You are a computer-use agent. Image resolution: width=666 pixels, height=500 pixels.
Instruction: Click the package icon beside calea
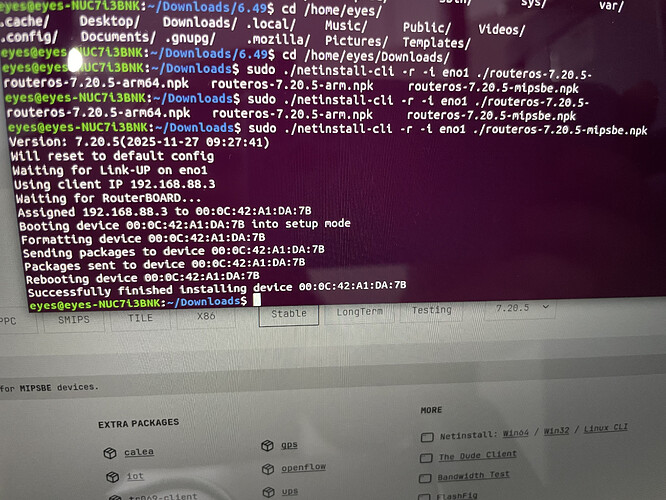tap(110, 453)
